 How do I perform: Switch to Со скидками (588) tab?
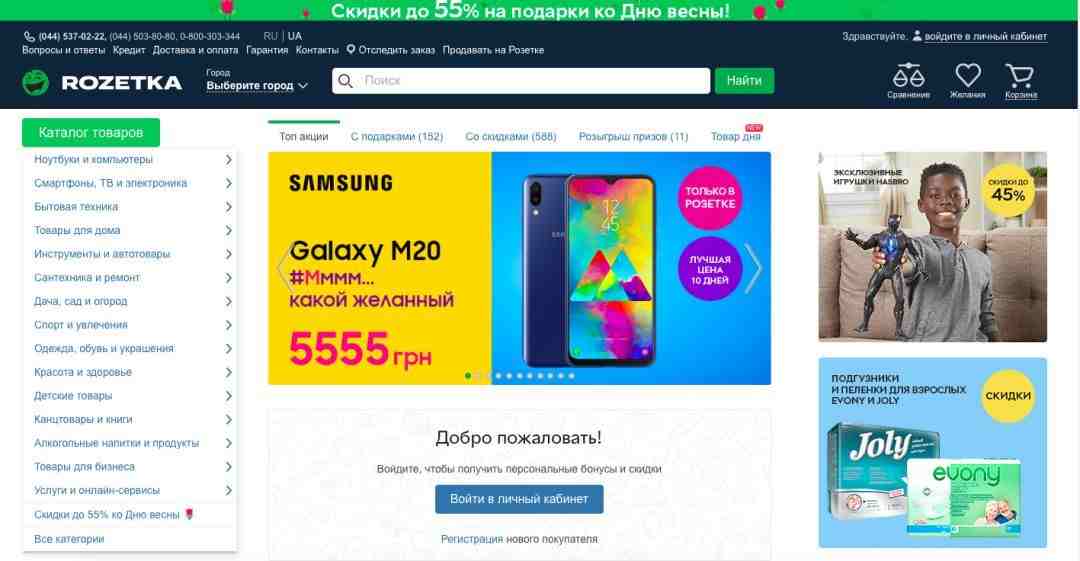tap(510, 136)
